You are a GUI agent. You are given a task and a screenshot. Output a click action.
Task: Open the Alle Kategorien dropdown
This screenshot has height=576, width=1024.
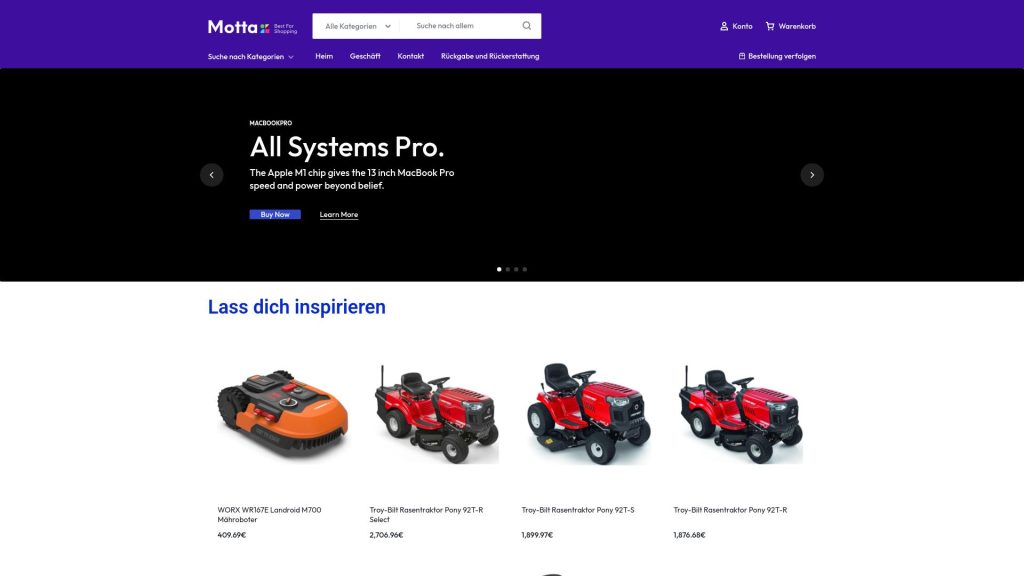357,26
